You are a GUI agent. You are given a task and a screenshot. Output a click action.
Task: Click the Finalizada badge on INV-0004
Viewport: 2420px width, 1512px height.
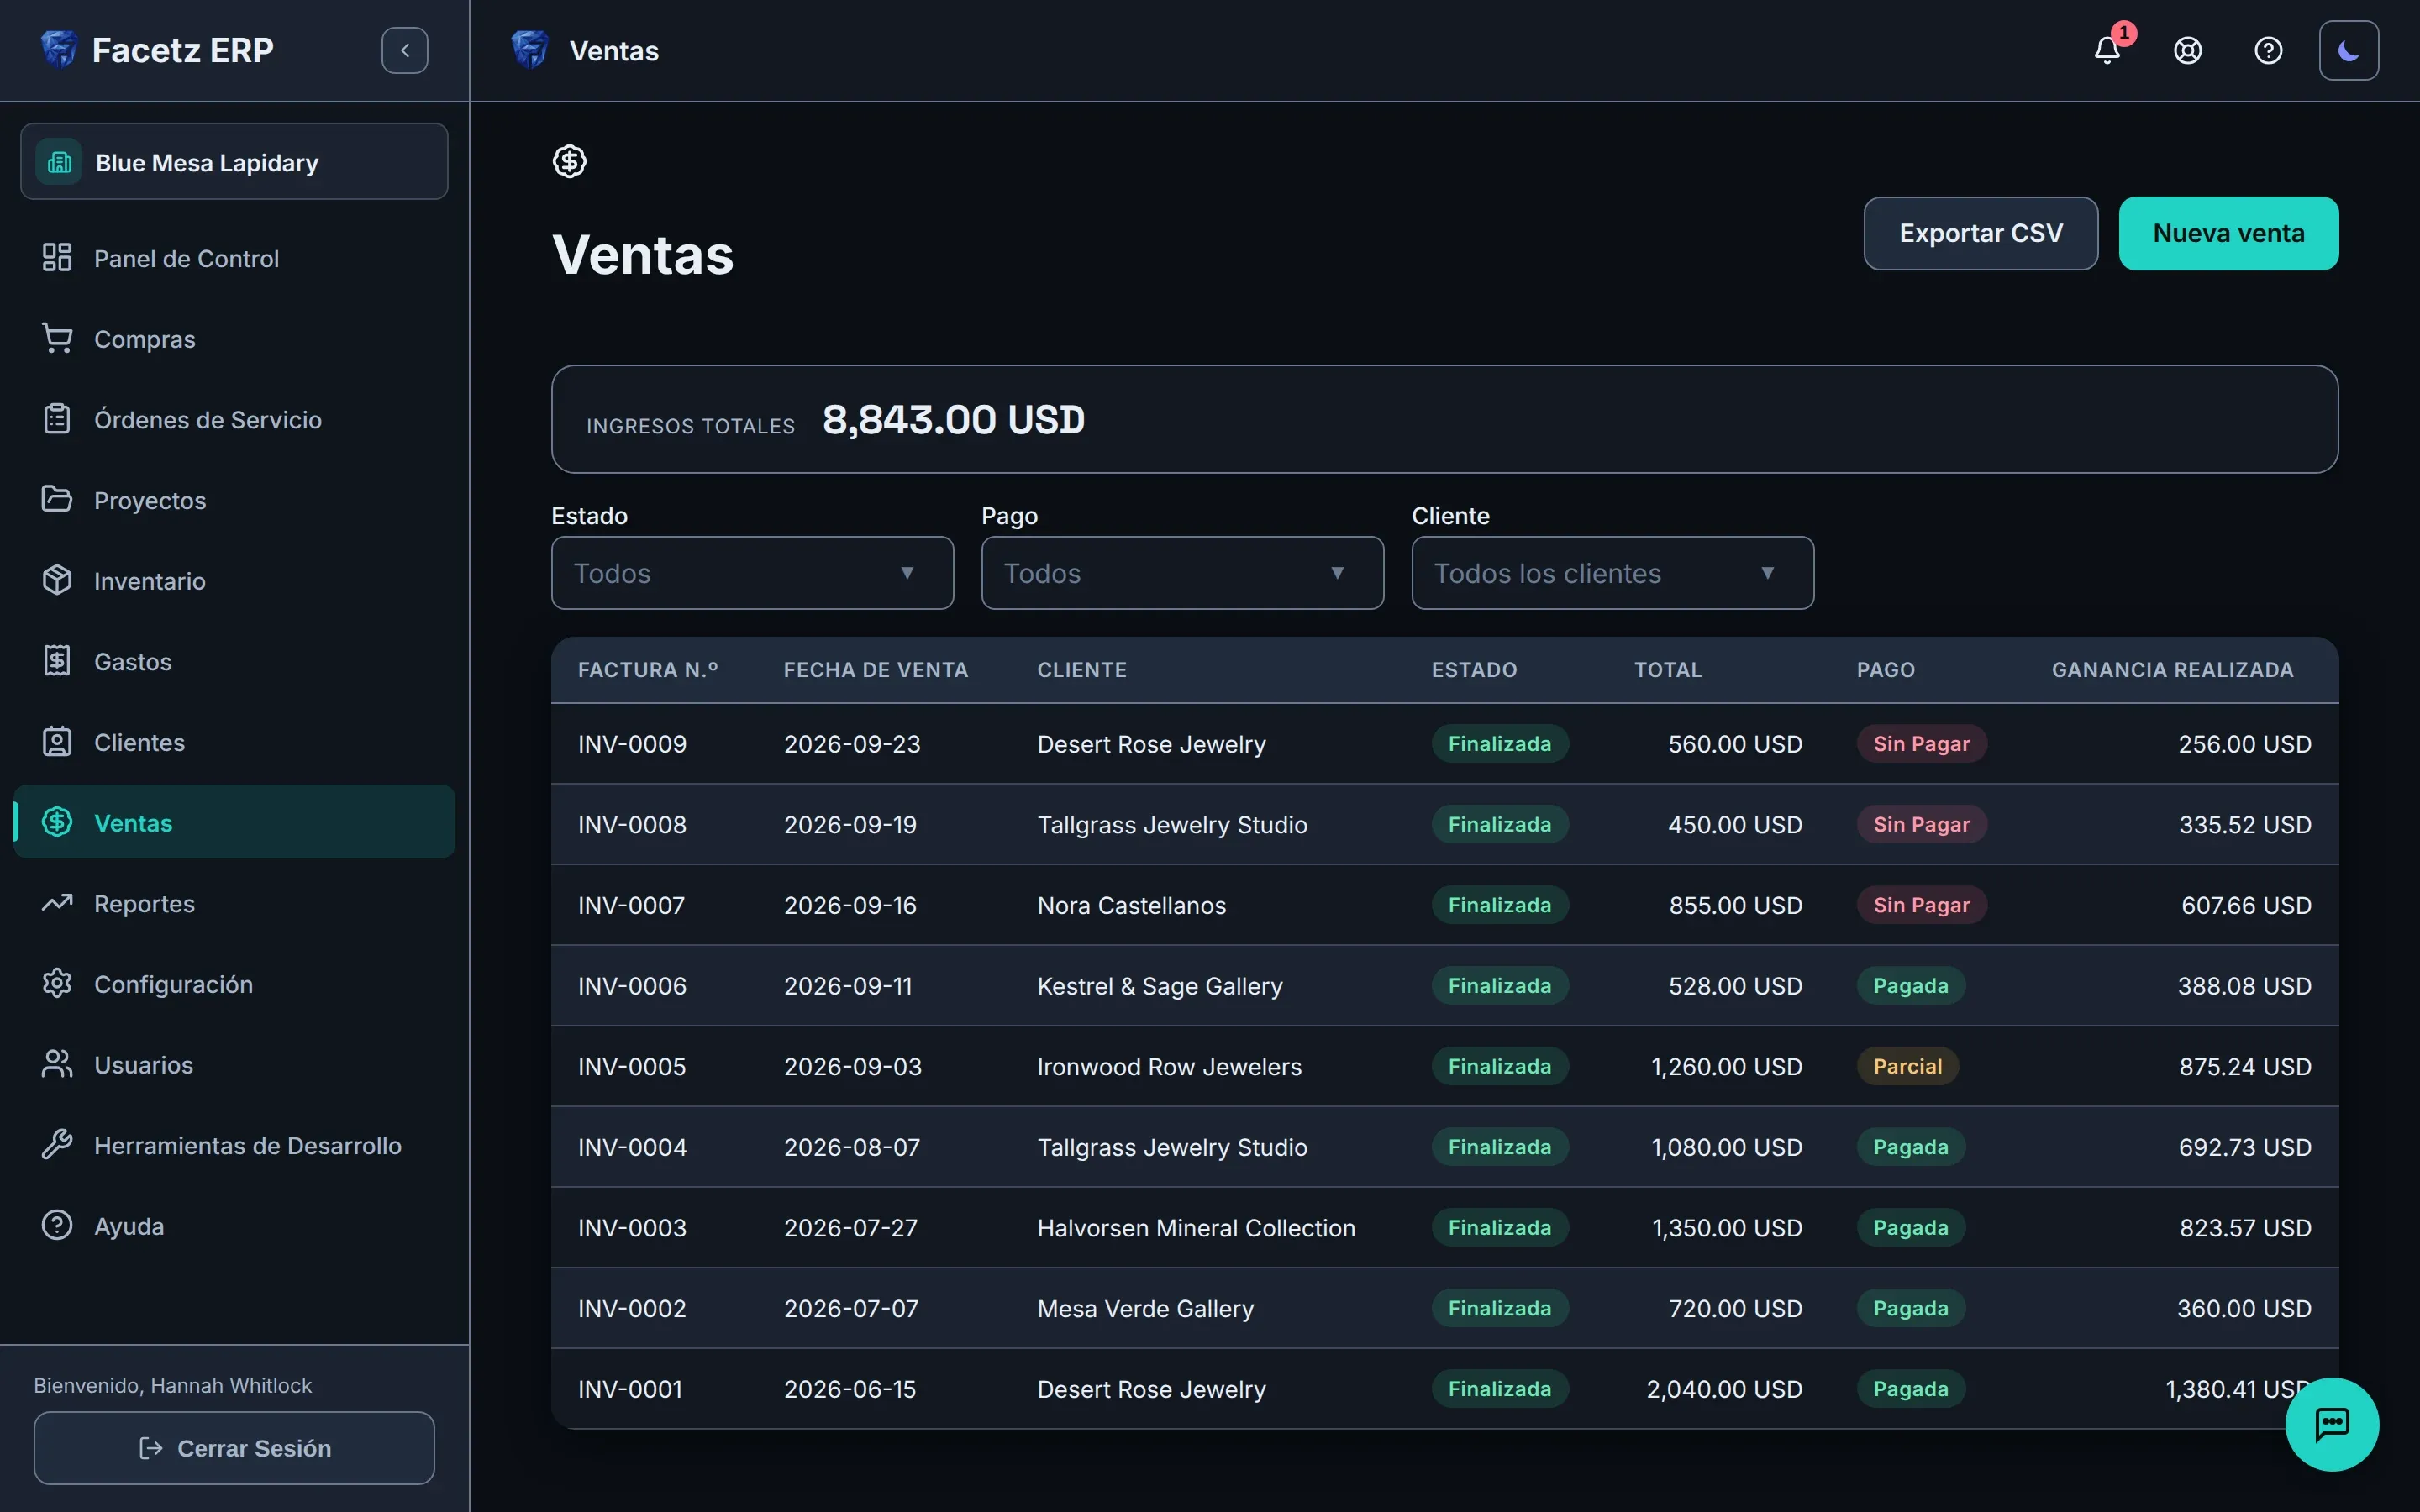coord(1500,1147)
